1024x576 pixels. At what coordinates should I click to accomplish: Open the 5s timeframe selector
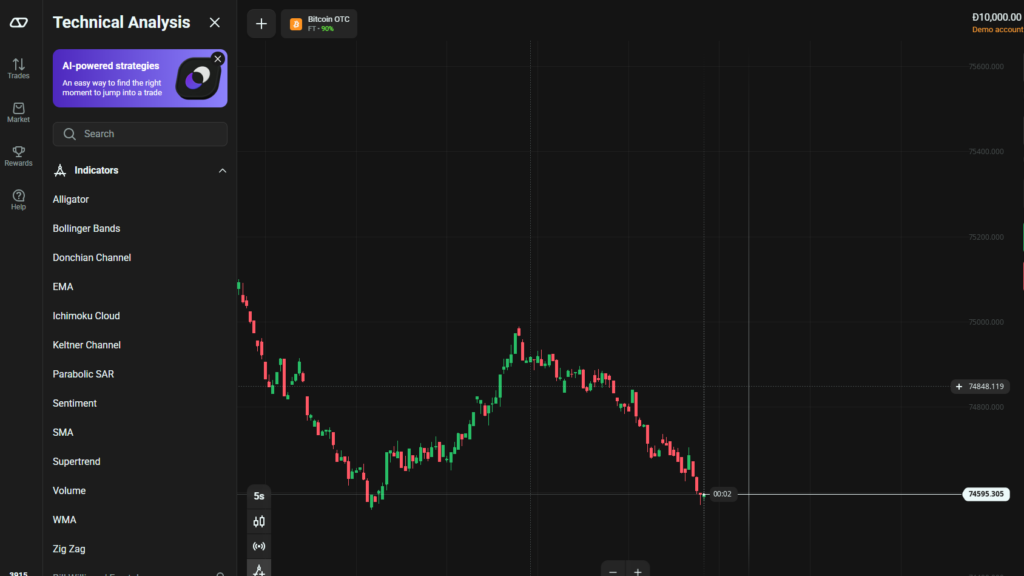pos(259,496)
